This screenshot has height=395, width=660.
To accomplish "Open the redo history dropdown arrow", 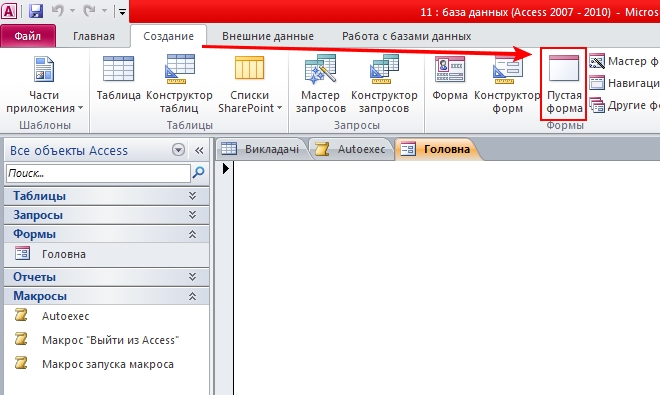I will 104,11.
